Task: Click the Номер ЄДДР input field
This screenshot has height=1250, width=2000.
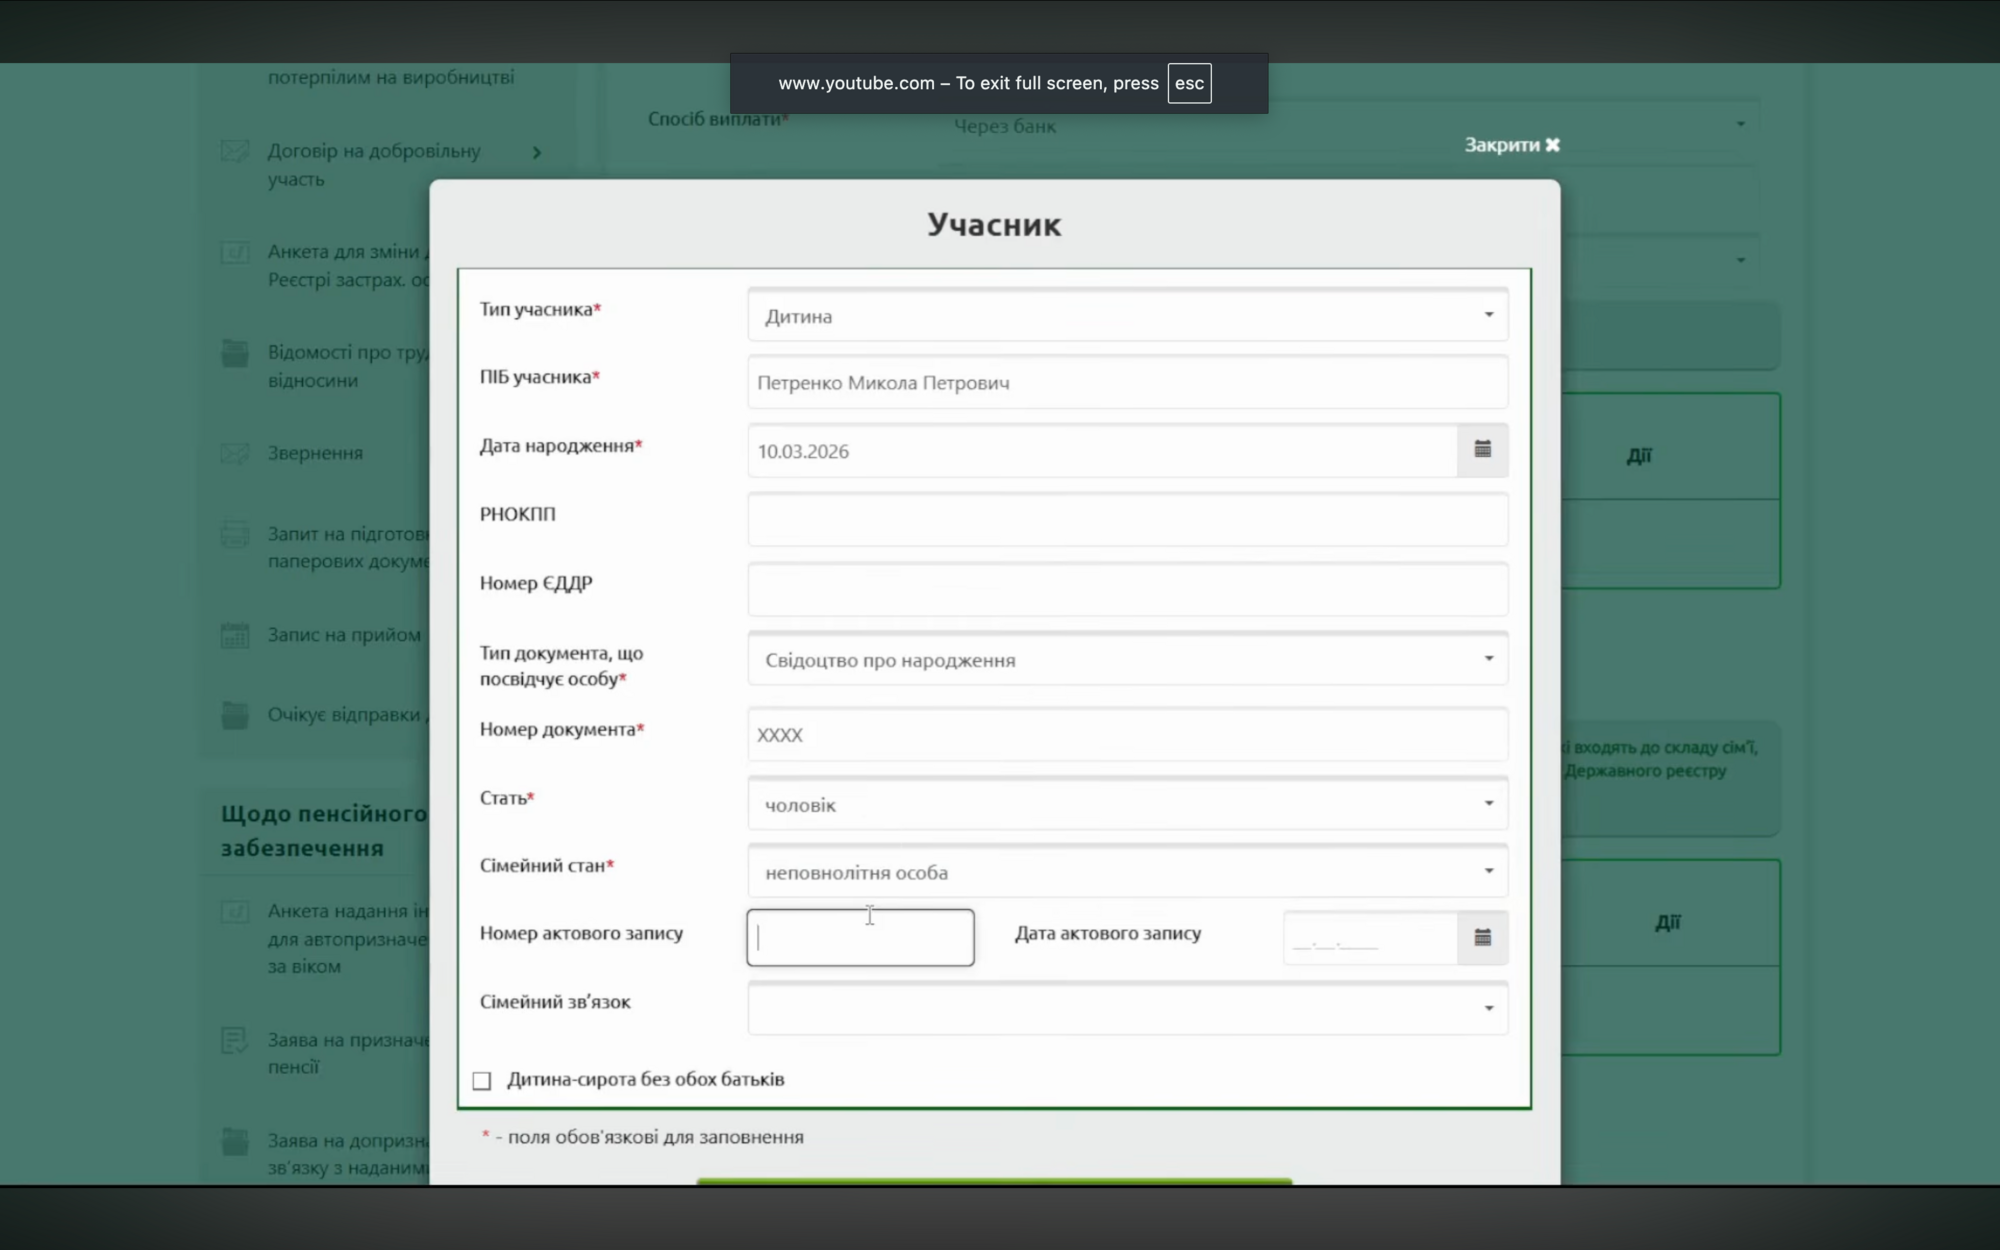Action: (x=1127, y=589)
